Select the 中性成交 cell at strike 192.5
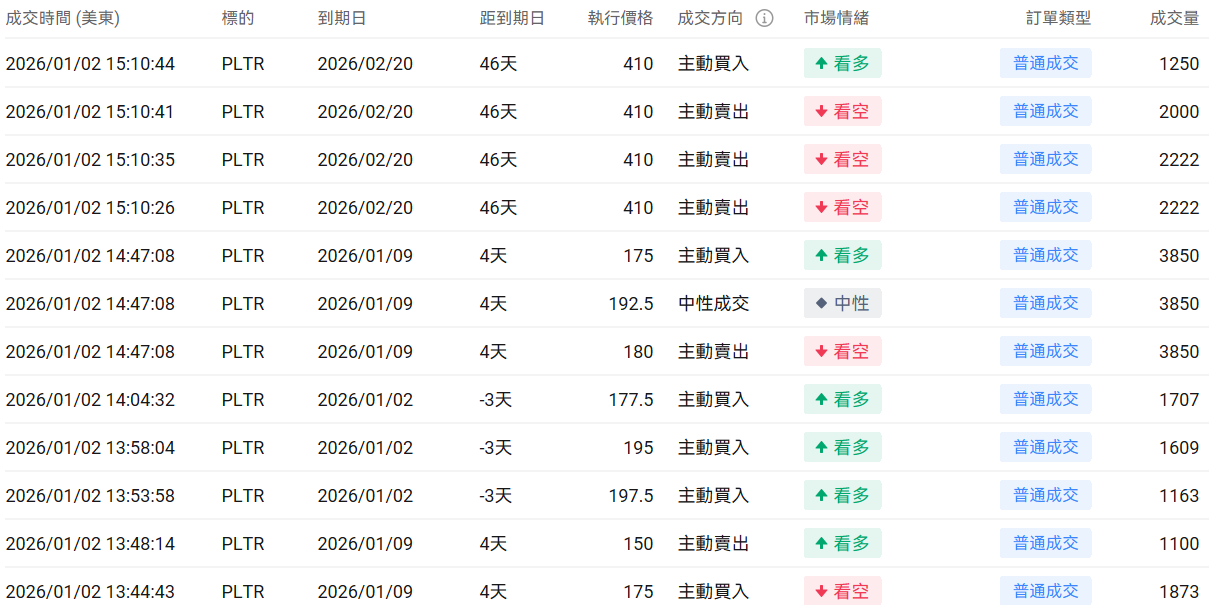This screenshot has height=605, width=1209. (713, 304)
